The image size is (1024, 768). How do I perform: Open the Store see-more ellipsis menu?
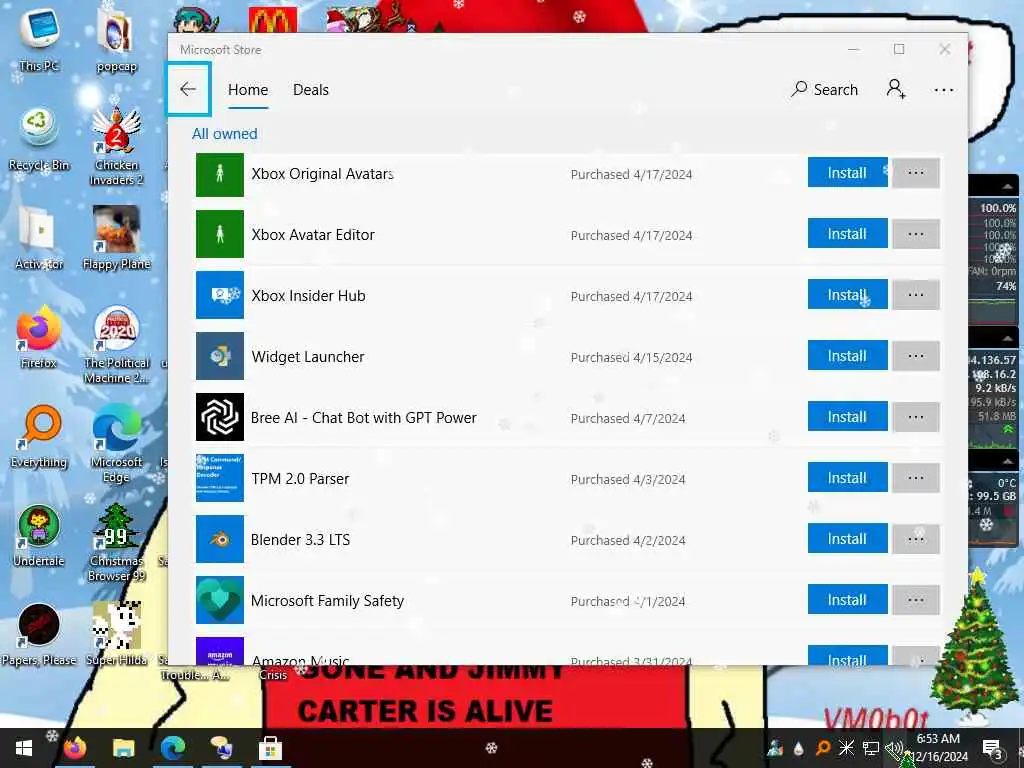pyautogui.click(x=944, y=90)
